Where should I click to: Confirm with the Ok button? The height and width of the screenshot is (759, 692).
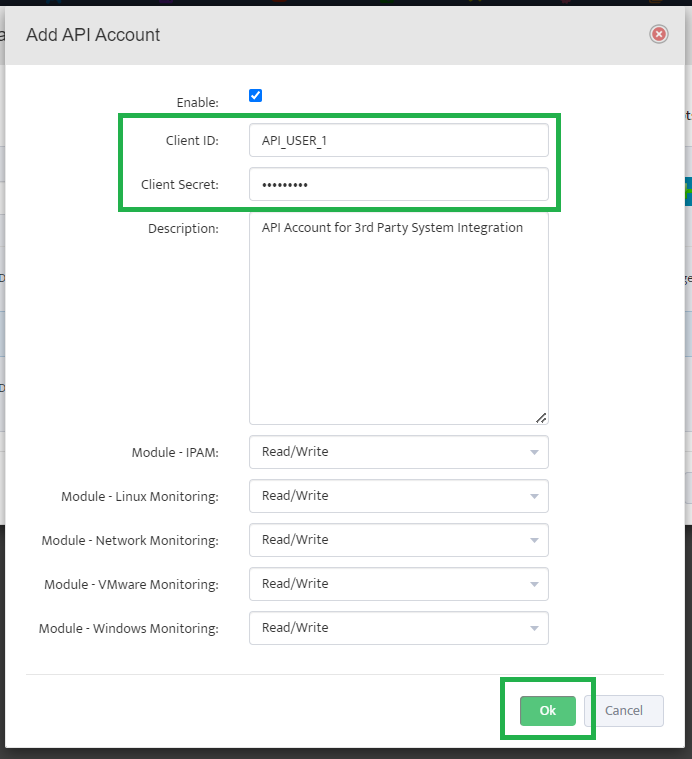pyautogui.click(x=548, y=711)
